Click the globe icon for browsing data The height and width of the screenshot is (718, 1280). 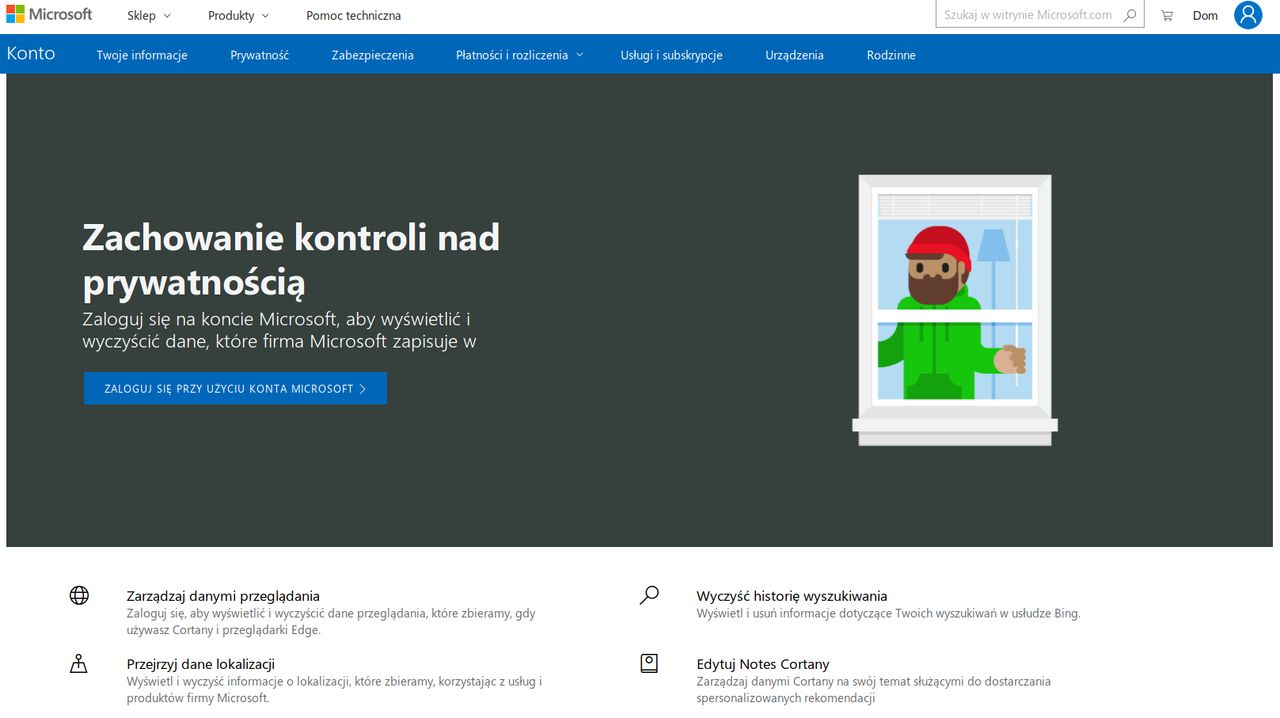pos(79,596)
